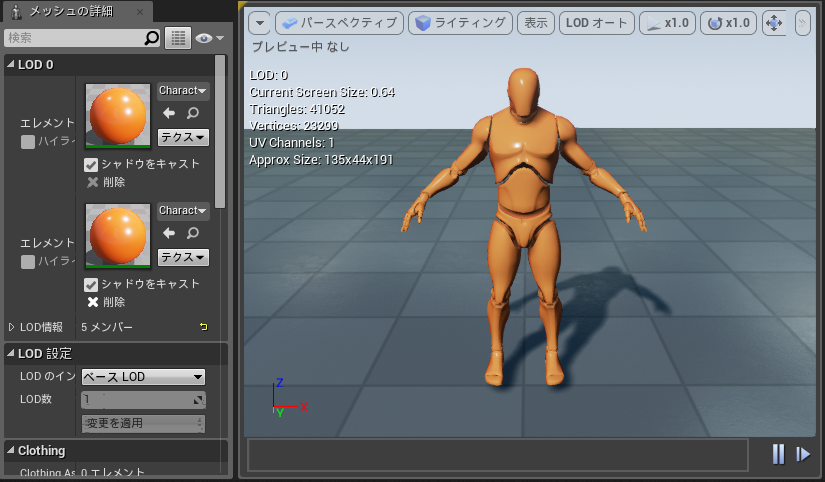
Task: Click the first material's use-selected arrow icon
Action: click(169, 114)
